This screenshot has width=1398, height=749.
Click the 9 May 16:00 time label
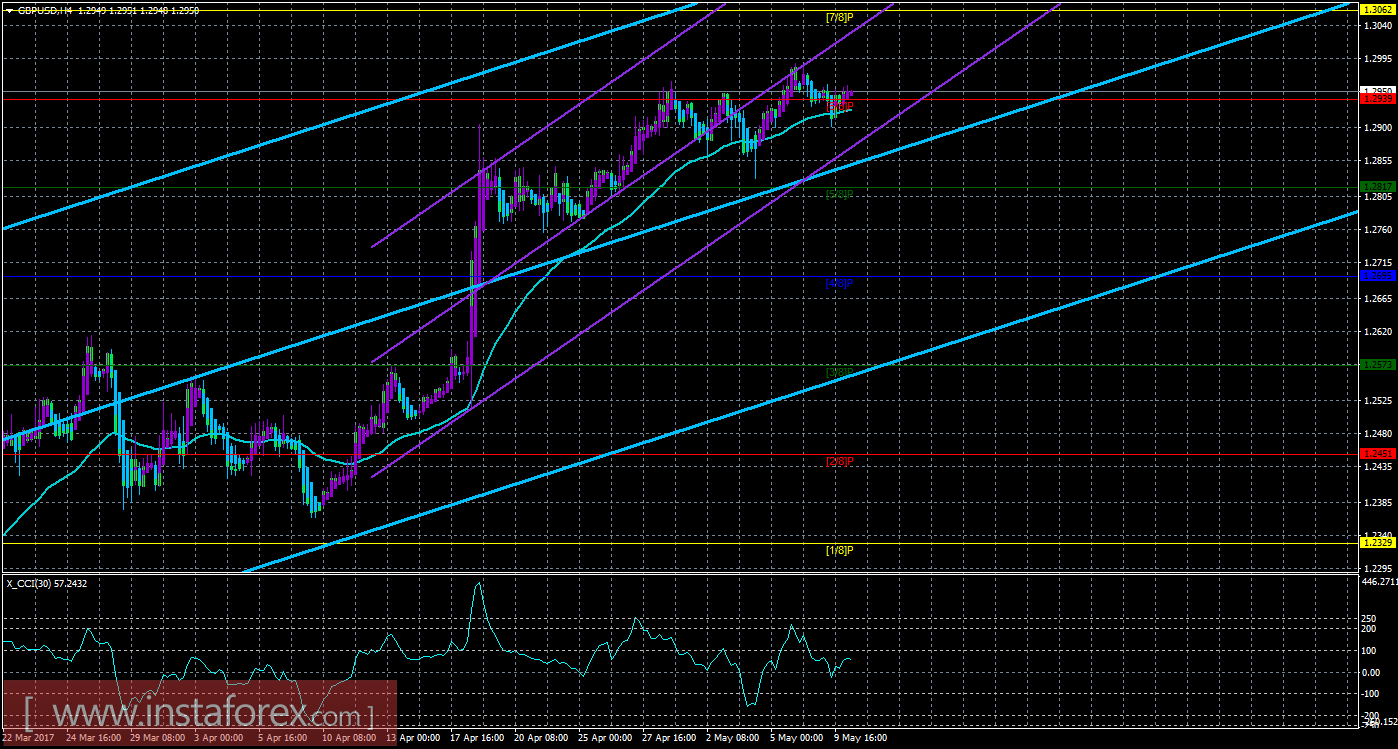(863, 737)
